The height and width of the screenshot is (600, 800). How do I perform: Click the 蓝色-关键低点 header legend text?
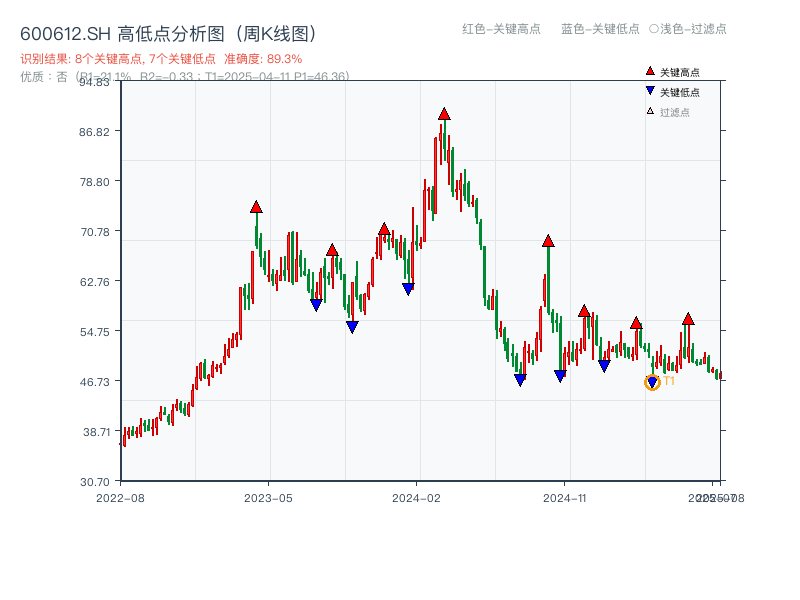600,29
